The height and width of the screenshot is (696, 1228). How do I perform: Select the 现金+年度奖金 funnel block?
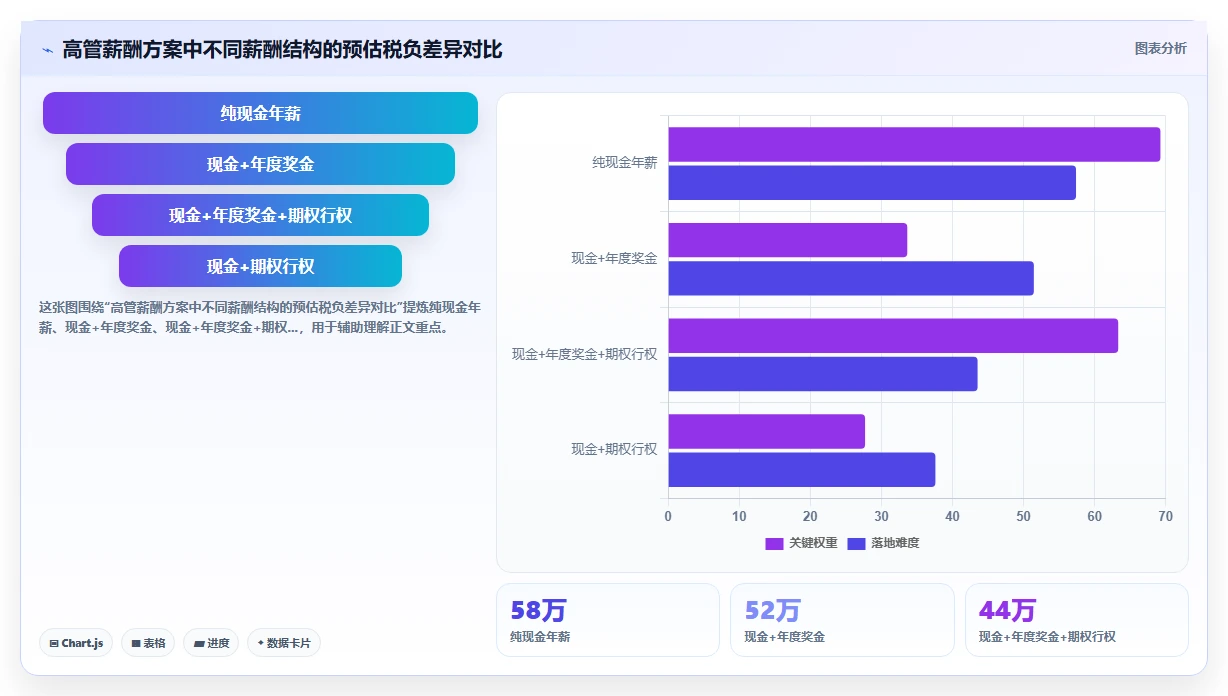[260, 164]
